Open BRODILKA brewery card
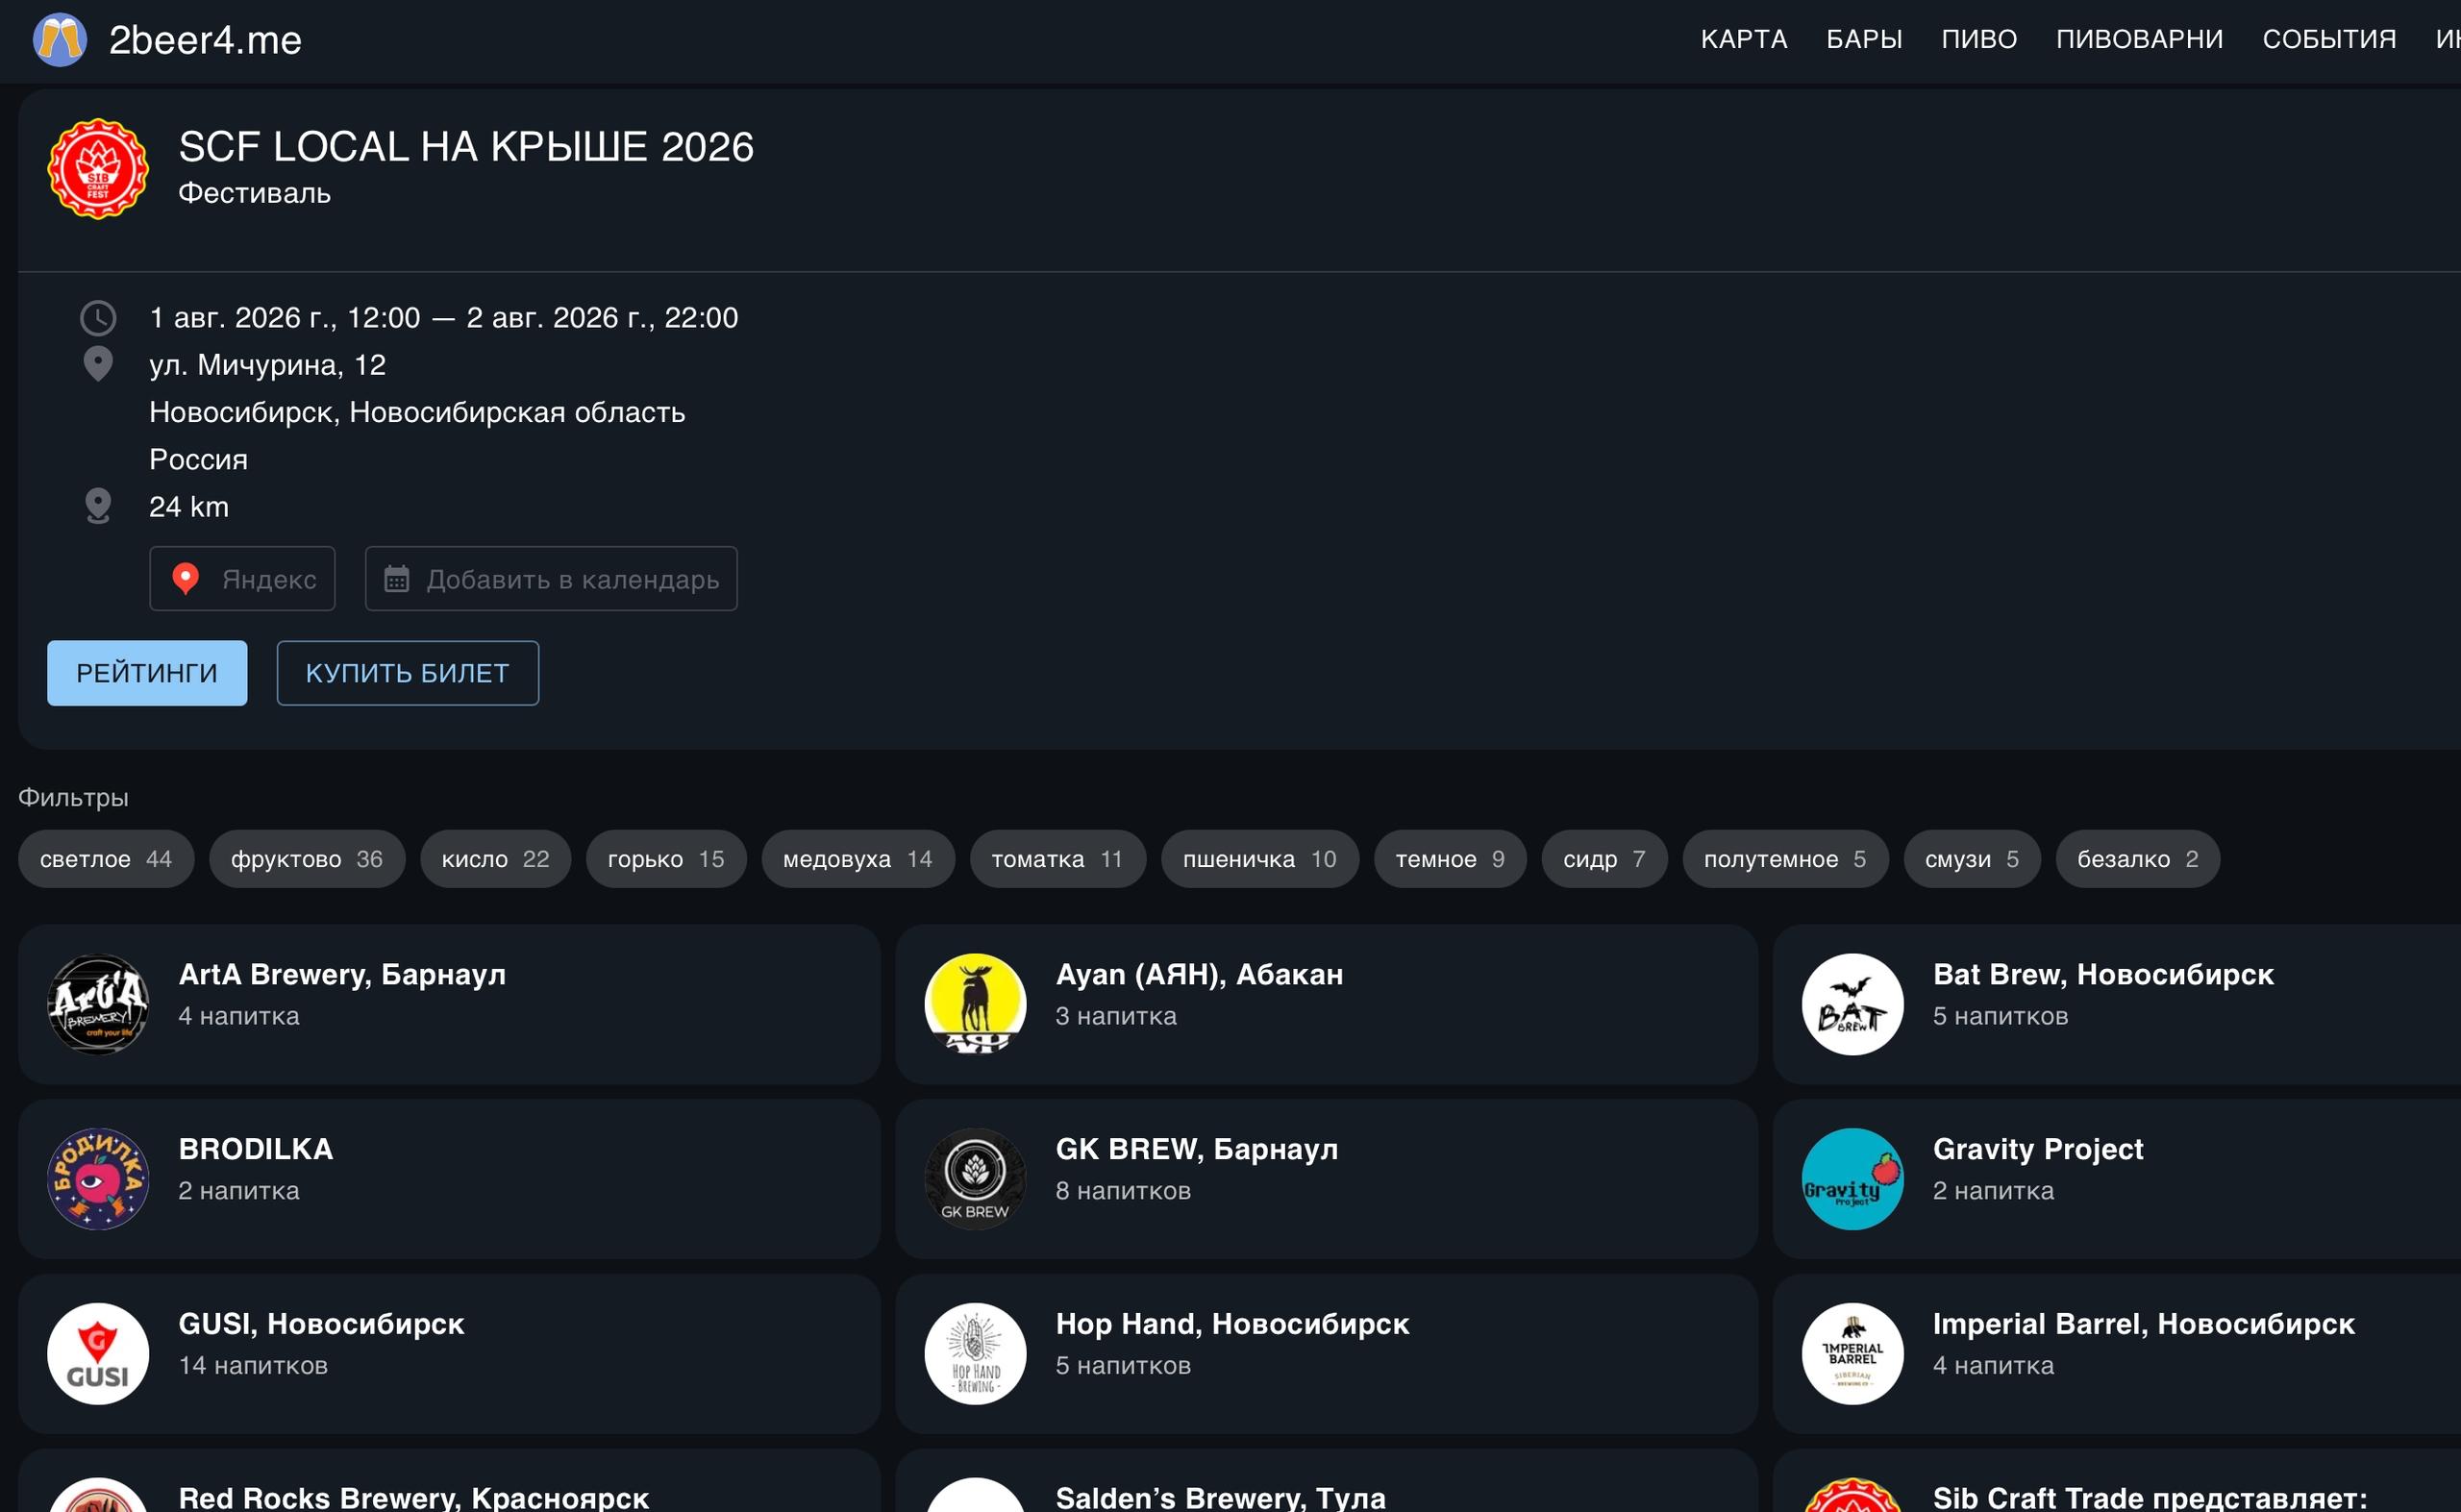Viewport: 2461px width, 1512px height. pos(449,1179)
